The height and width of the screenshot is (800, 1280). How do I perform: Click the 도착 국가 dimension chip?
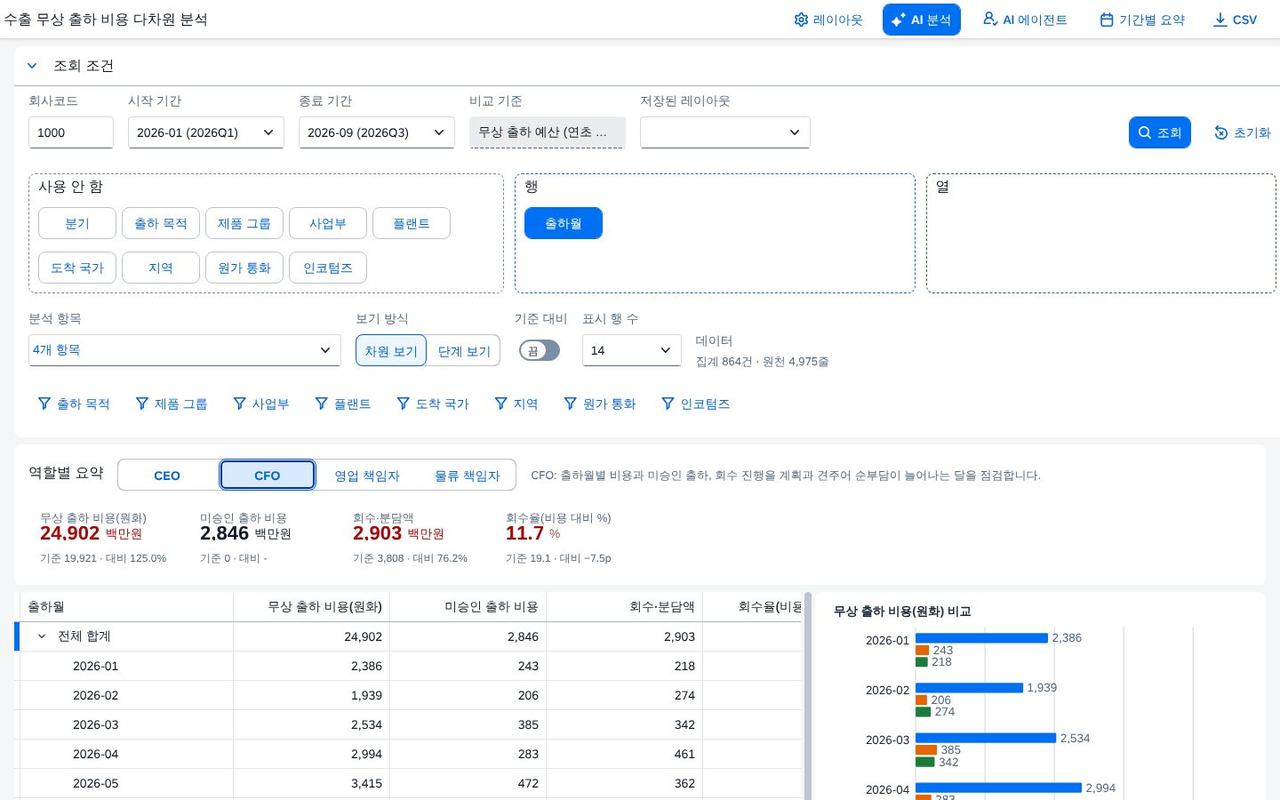tap(77, 267)
